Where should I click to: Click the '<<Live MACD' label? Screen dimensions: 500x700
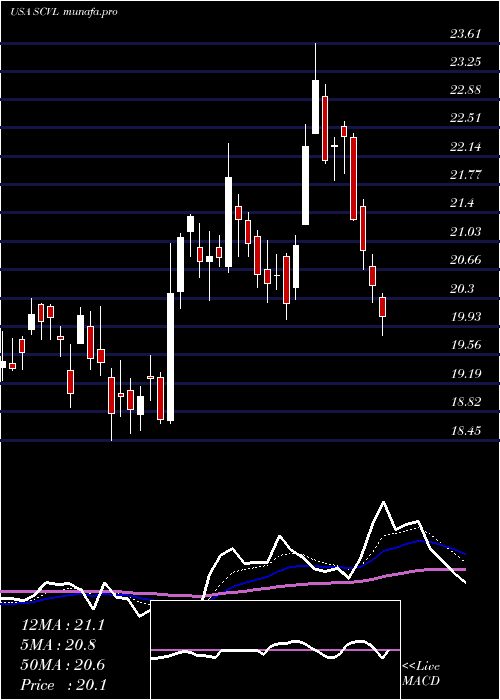421,674
